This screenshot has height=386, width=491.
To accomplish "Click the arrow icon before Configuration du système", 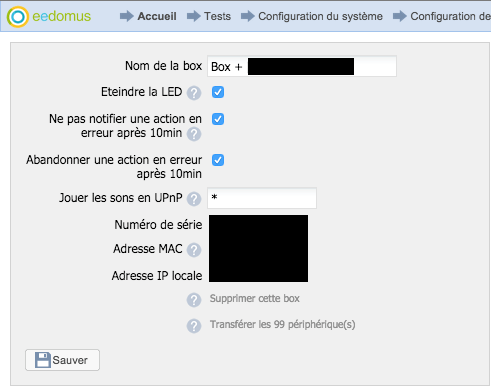I will pos(248,16).
